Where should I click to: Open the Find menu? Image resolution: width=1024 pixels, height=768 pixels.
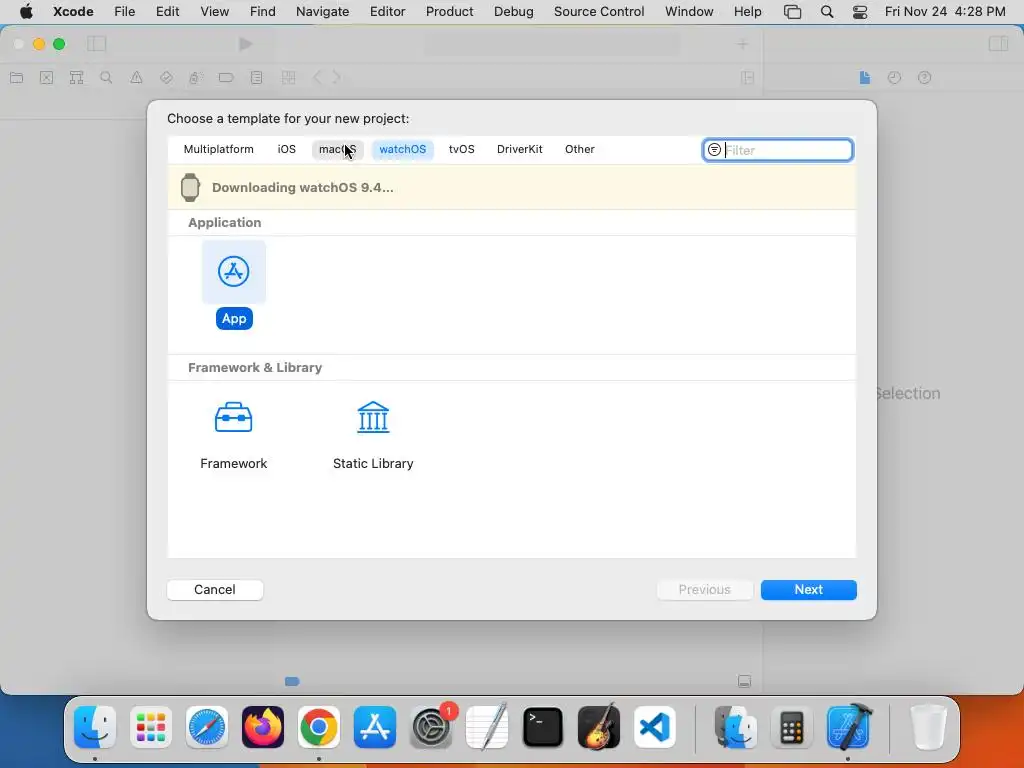(x=263, y=11)
